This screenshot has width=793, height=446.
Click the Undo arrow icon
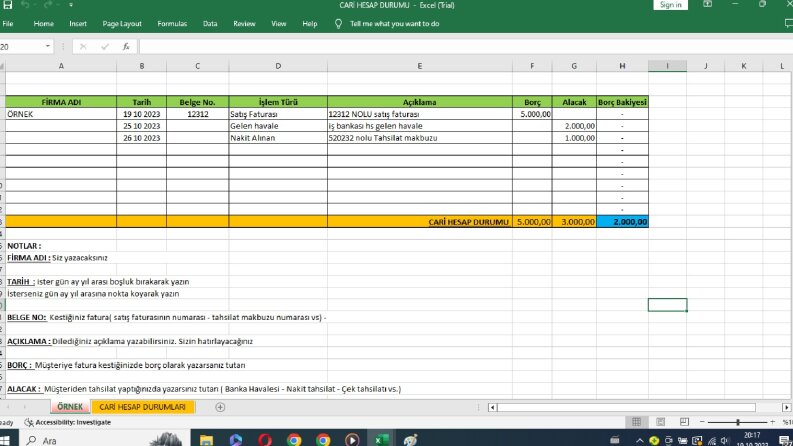click(x=25, y=5)
